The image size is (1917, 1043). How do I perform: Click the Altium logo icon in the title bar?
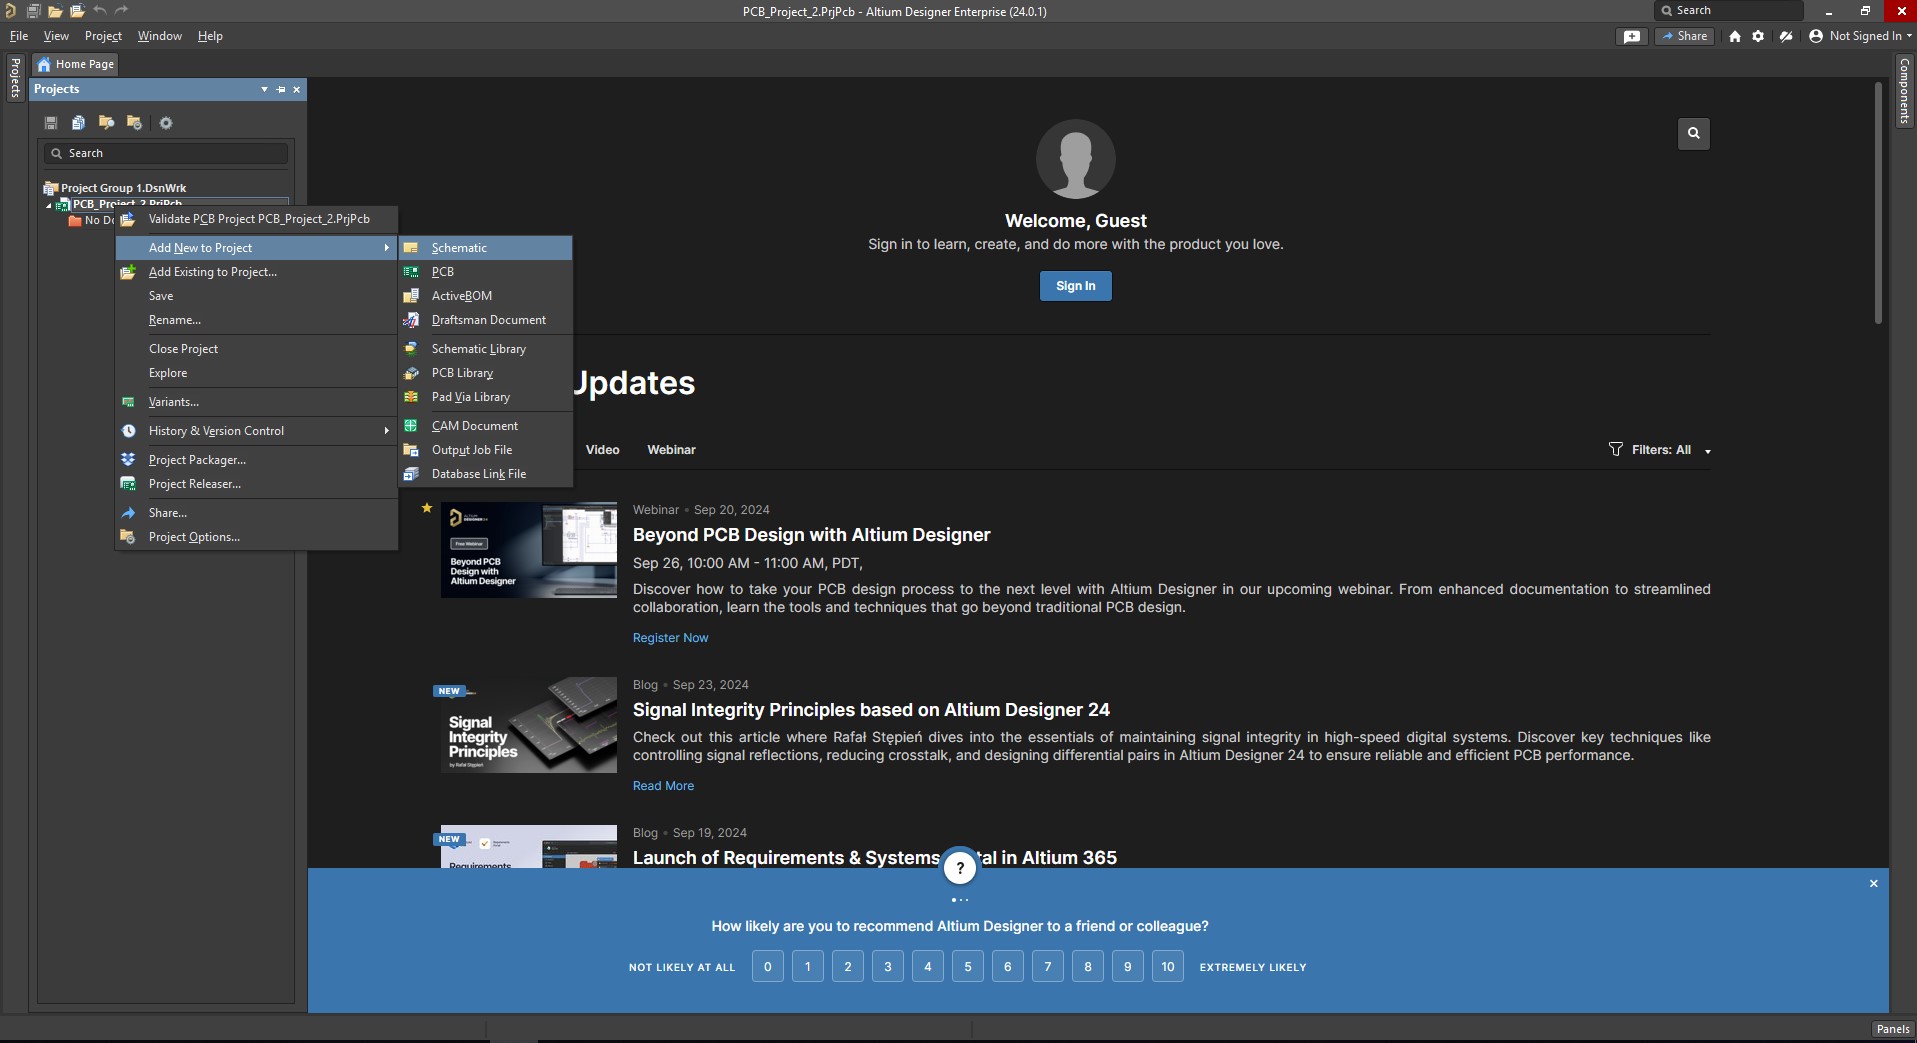click(x=11, y=11)
